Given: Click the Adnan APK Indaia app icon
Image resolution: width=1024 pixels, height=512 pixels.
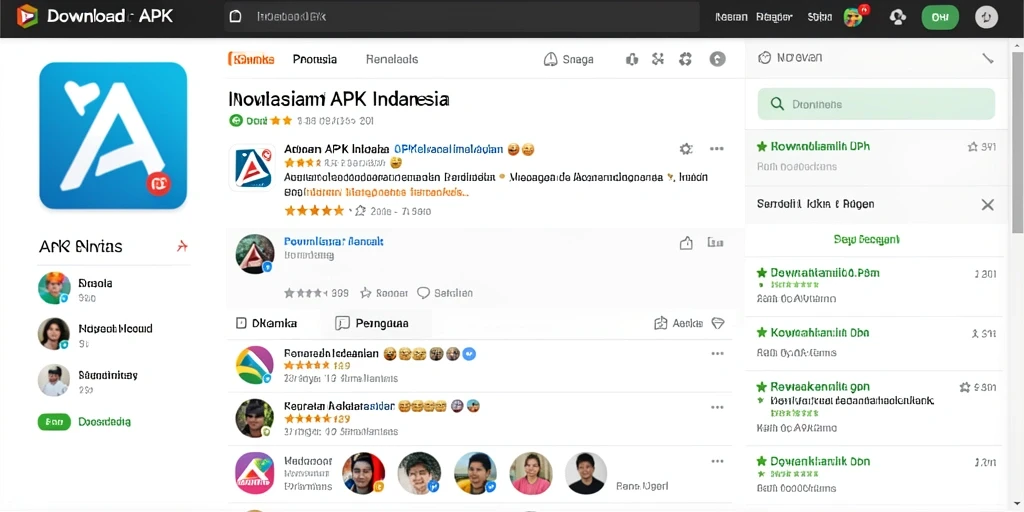Looking at the screenshot, I should tap(252, 168).
